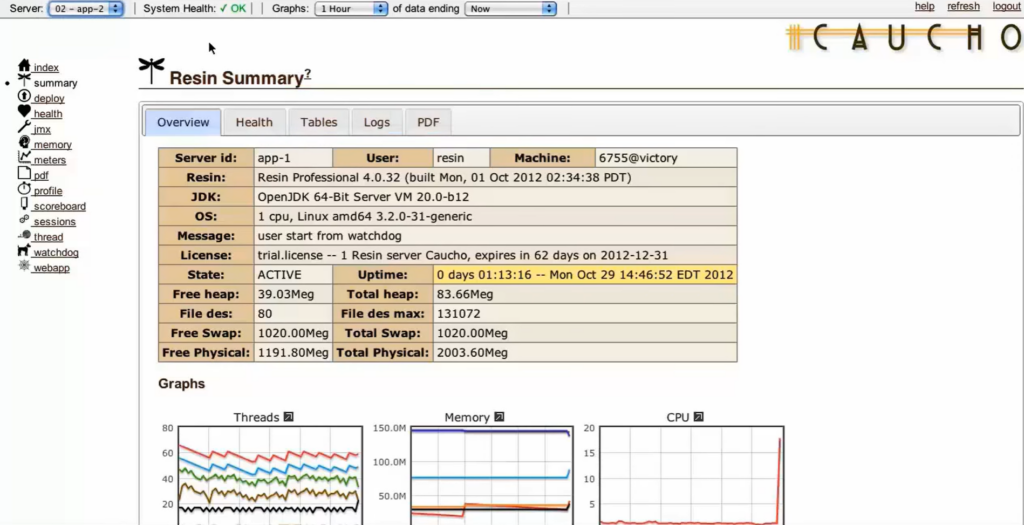The image size is (1024, 525).
Task: Open the Graphs period dropdown showing 1 Hour
Action: pyautogui.click(x=351, y=8)
